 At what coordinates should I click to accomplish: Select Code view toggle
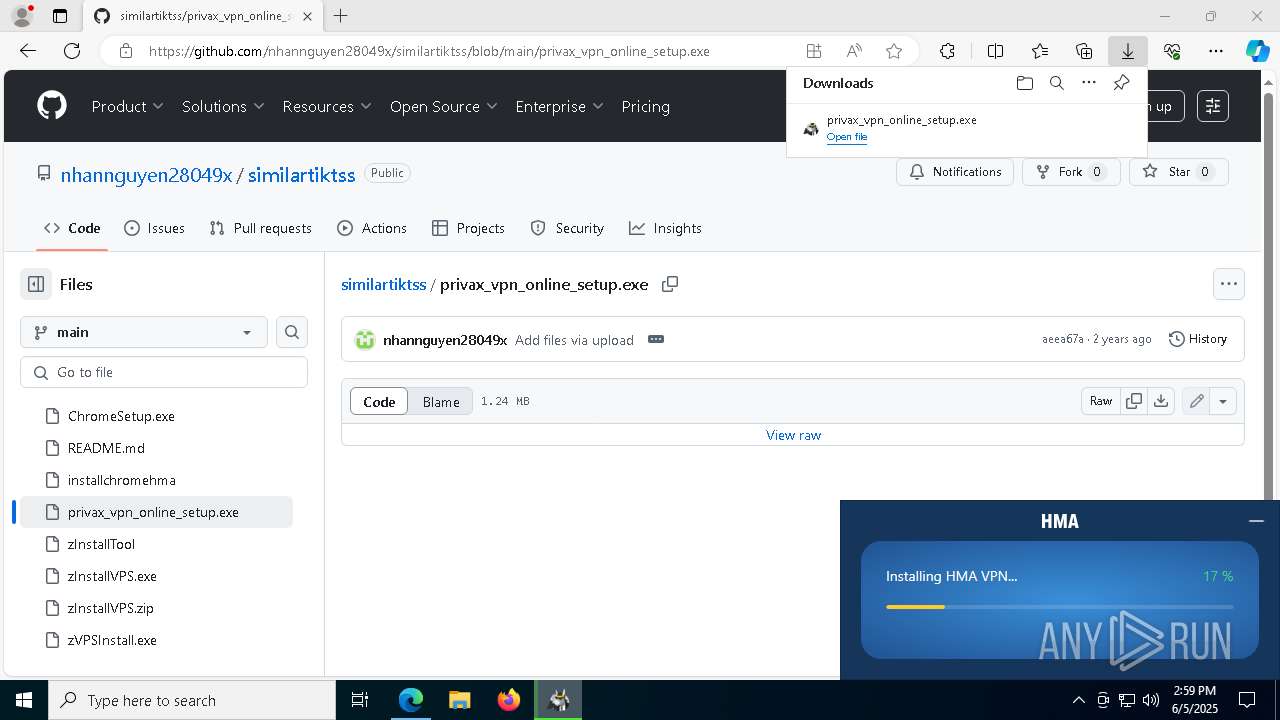coord(379,401)
